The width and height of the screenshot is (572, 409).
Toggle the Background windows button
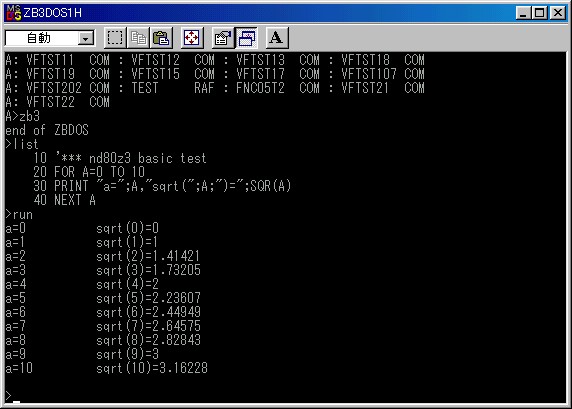point(247,38)
